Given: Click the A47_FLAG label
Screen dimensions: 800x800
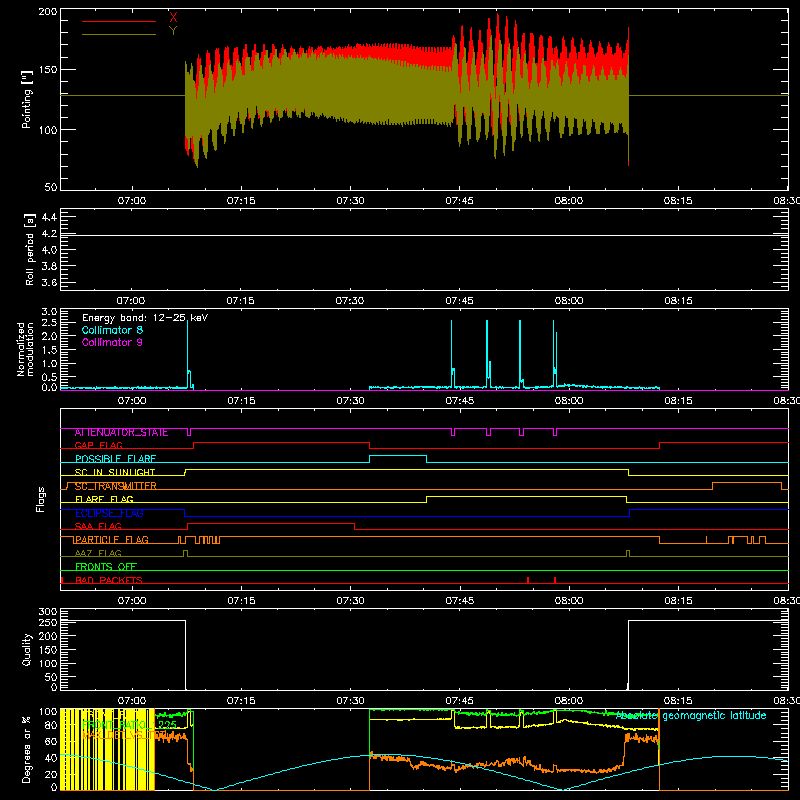Looking at the screenshot, I should coord(98,553).
